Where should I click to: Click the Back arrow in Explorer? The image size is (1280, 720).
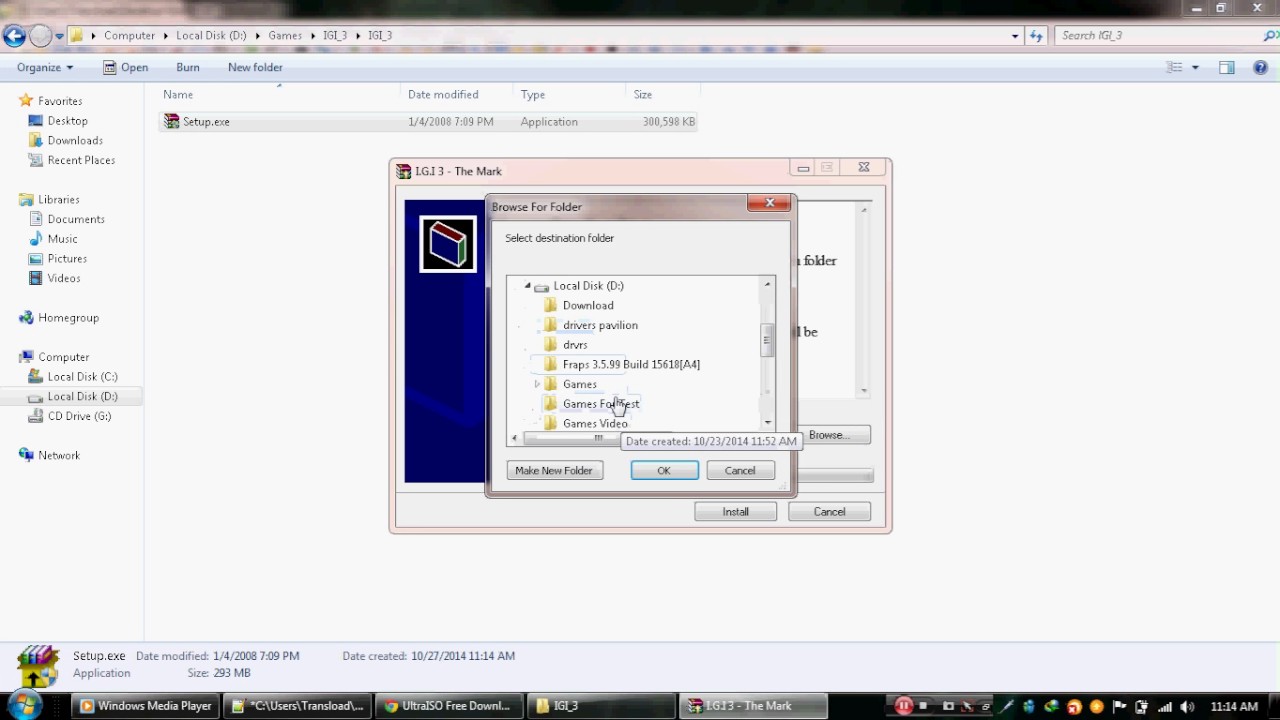(x=14, y=36)
